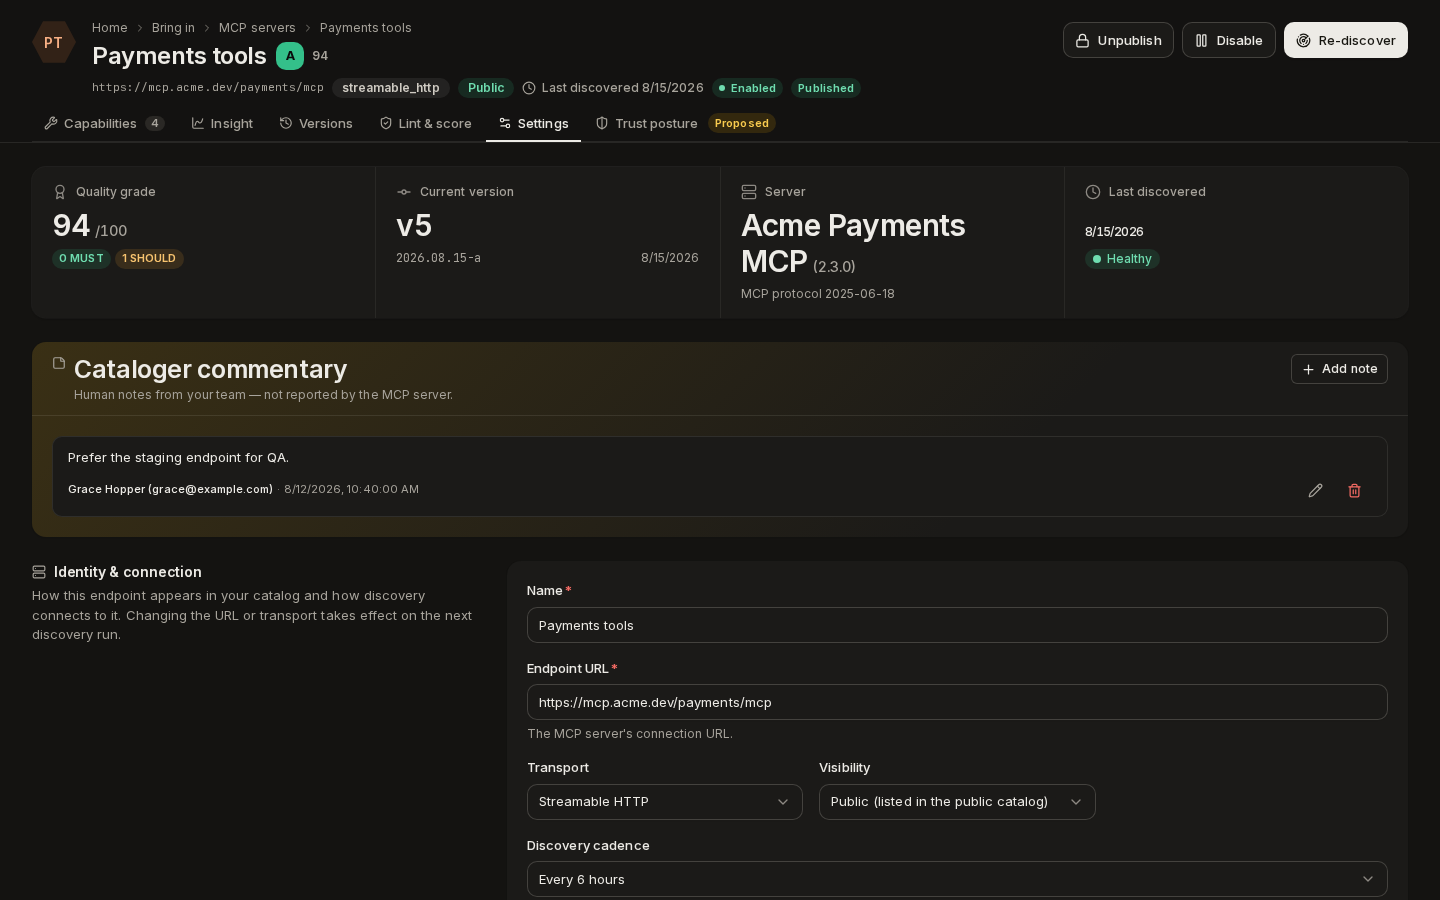
Task: Go to Home in the breadcrumb
Action: [110, 28]
